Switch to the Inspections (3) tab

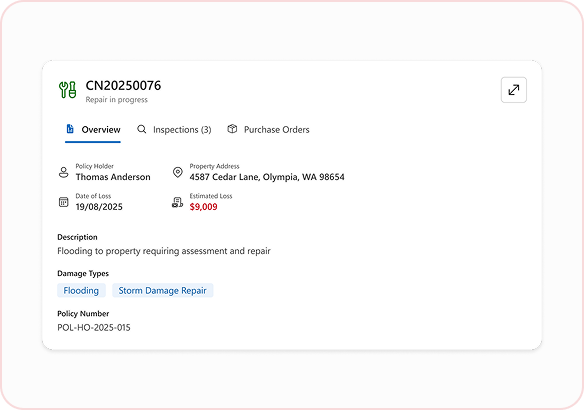(174, 130)
